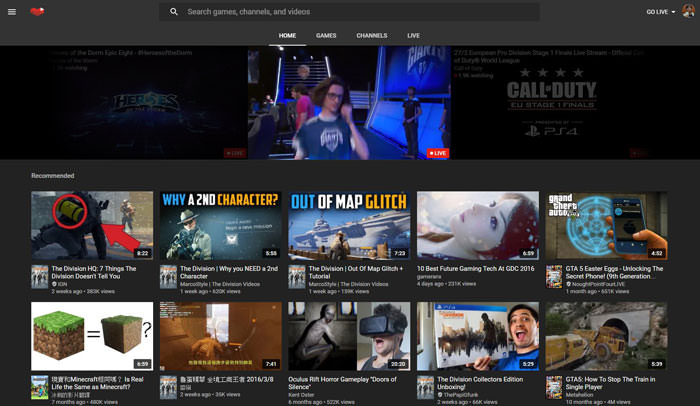Click the red LIVE badge on center stream
The height and width of the screenshot is (406, 700).
(x=437, y=153)
